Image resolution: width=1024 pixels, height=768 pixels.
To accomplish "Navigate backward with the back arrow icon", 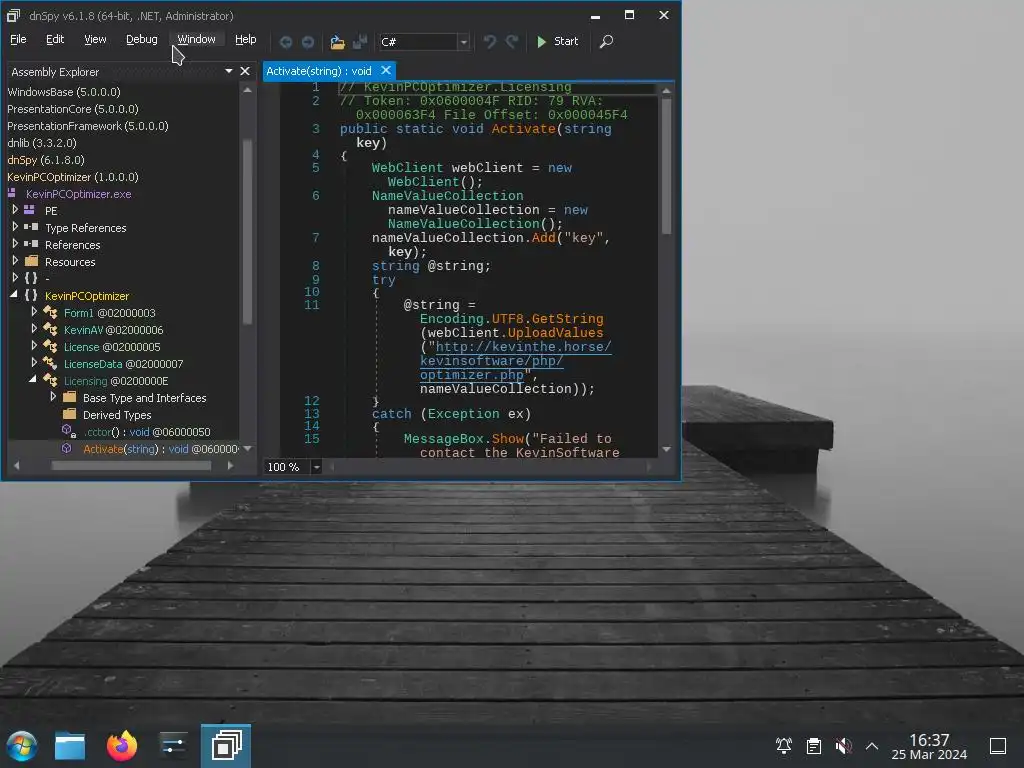I will [285, 42].
